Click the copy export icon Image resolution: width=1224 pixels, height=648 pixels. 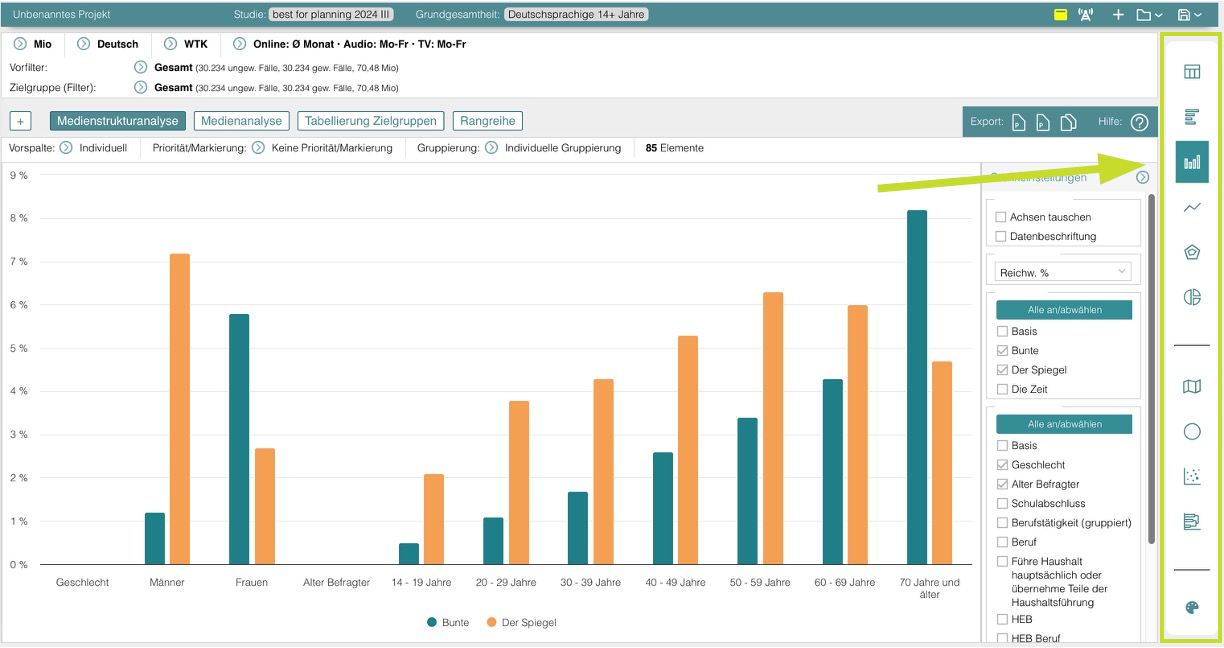pyautogui.click(x=1069, y=122)
